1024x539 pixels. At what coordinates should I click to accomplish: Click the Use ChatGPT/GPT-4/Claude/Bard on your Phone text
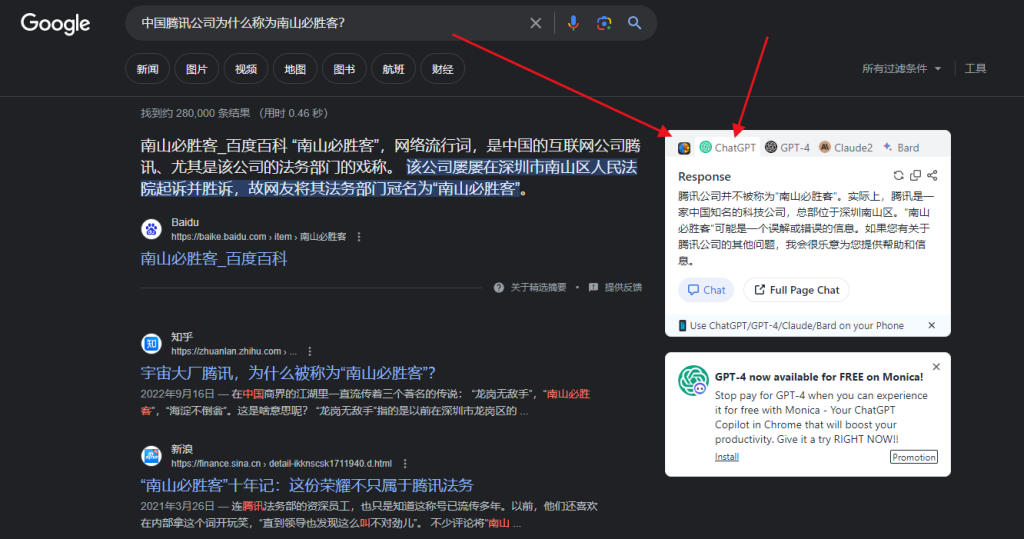[797, 325]
